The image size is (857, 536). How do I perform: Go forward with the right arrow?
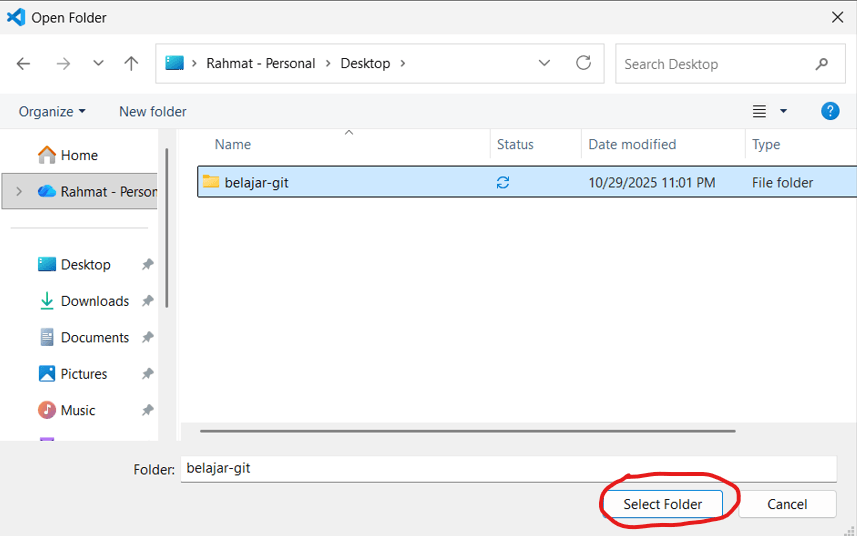coord(63,64)
